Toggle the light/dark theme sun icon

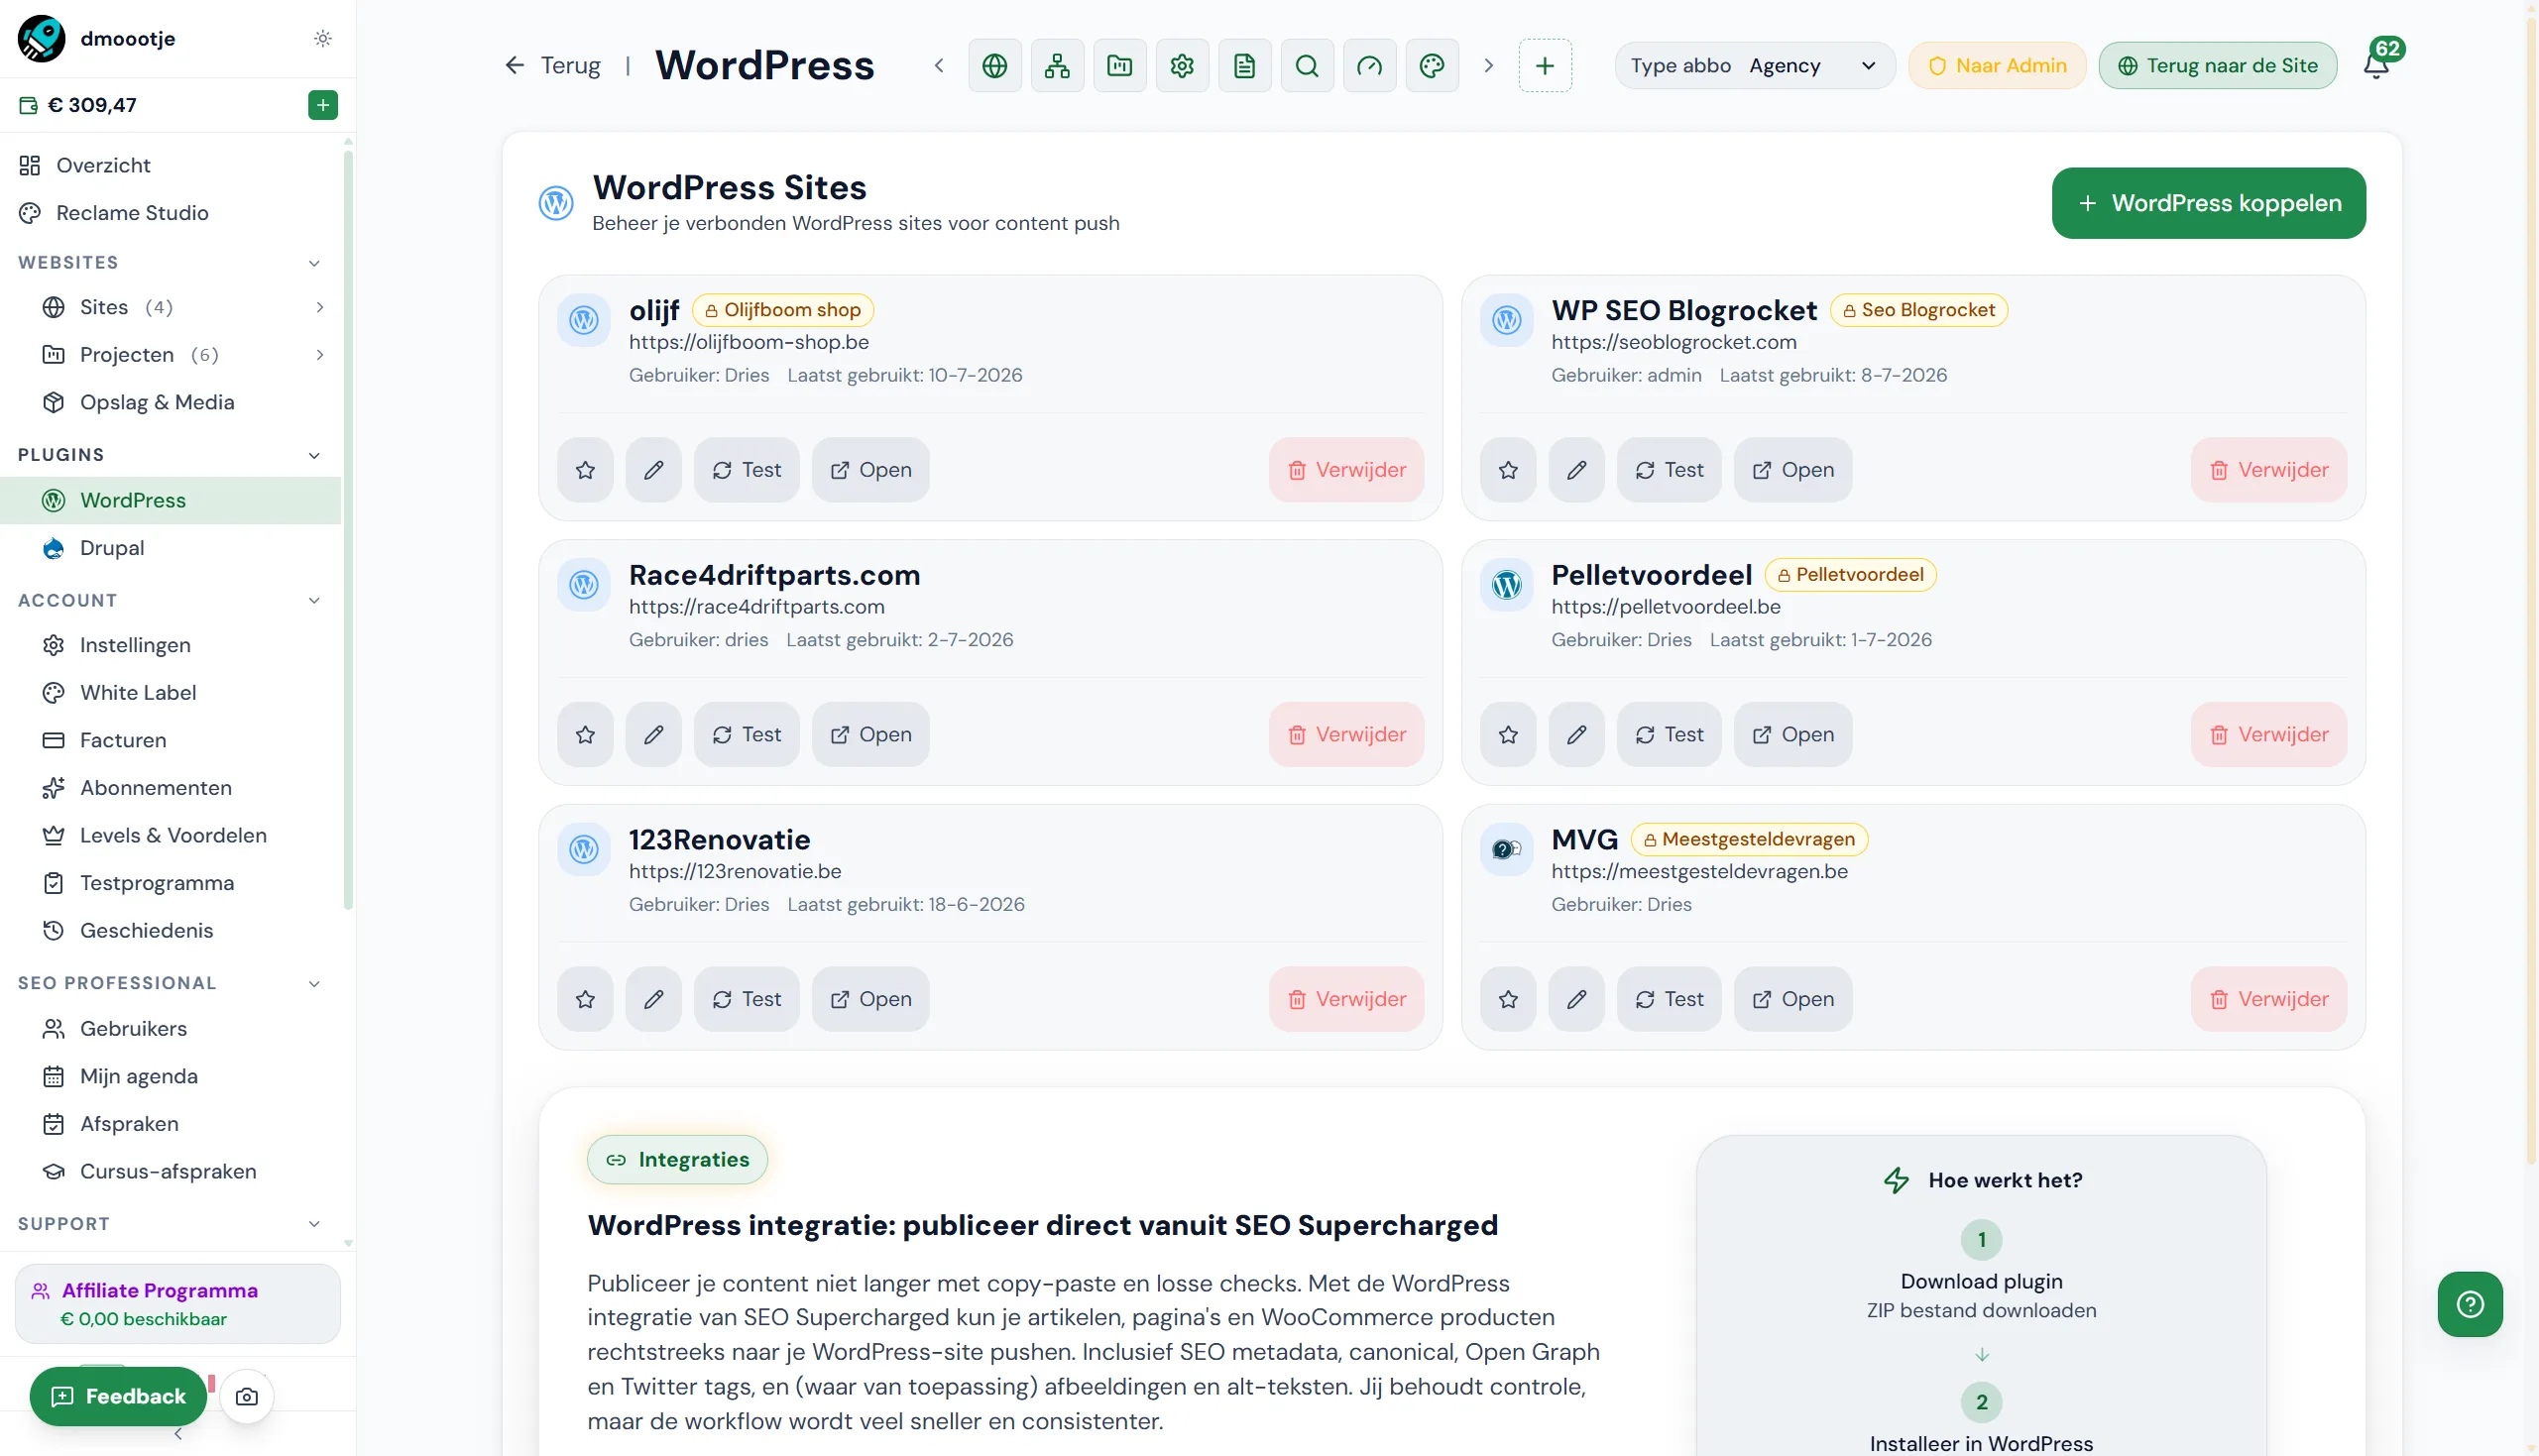(x=322, y=38)
